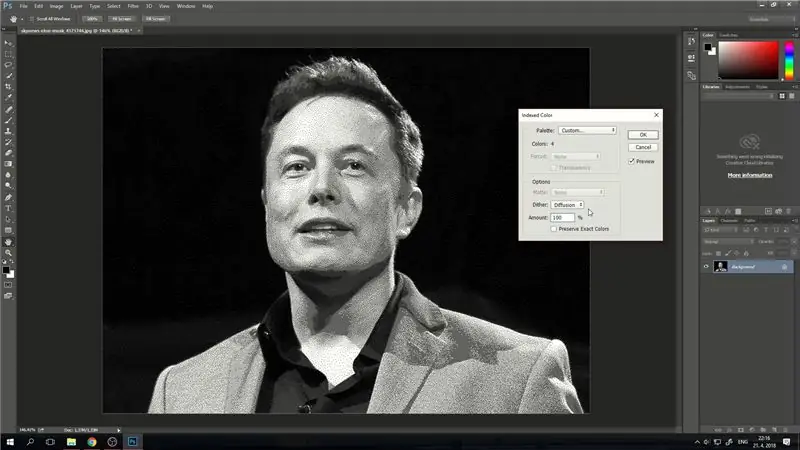Confirm Indexed Color with the OK button
The width and height of the screenshot is (800, 450).
pos(643,135)
